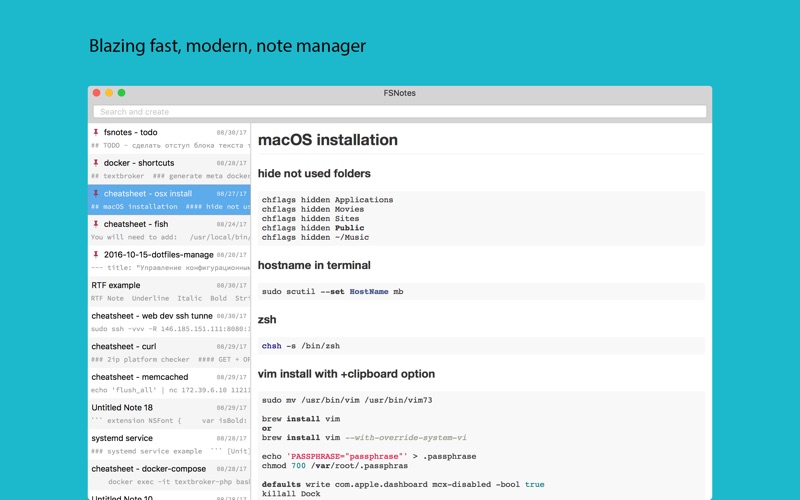Open the cheatsheet - docker-compose note

click(x=169, y=475)
